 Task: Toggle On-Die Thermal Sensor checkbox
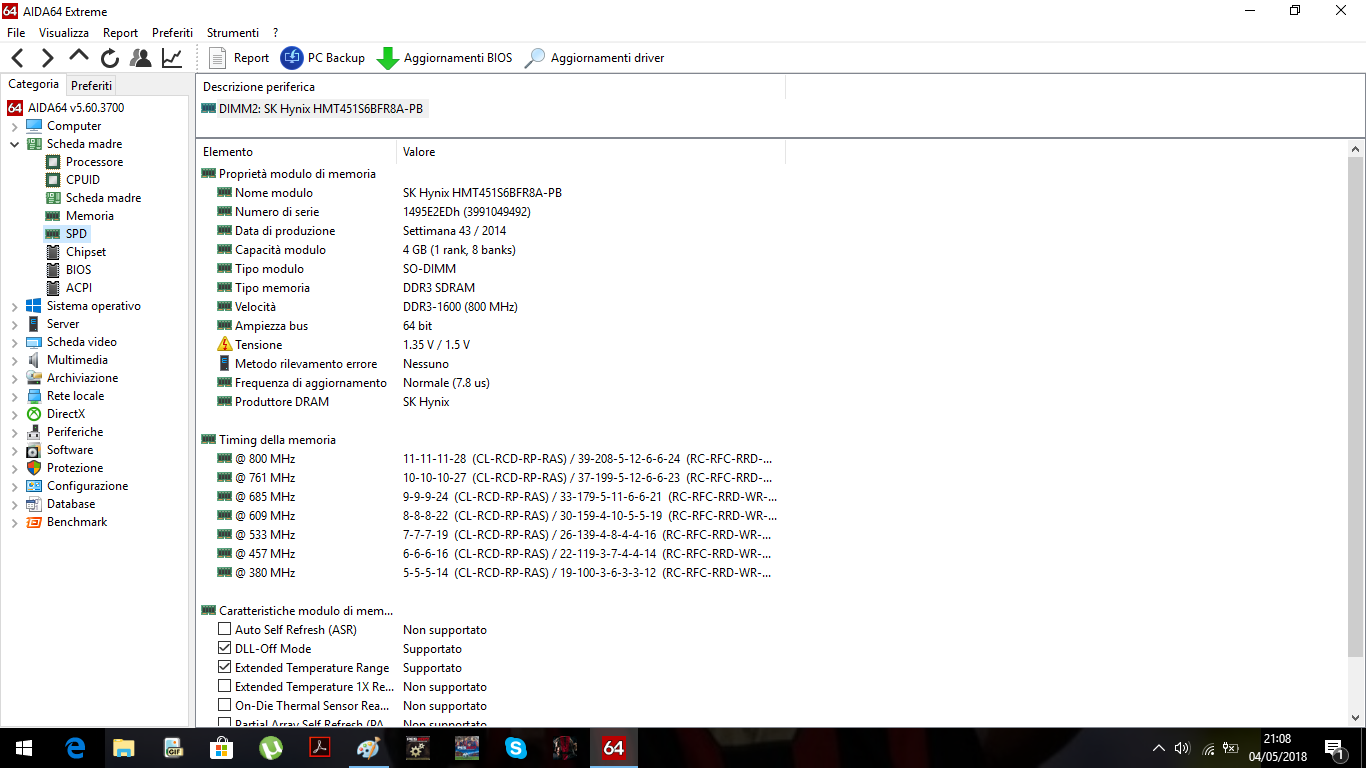point(224,706)
